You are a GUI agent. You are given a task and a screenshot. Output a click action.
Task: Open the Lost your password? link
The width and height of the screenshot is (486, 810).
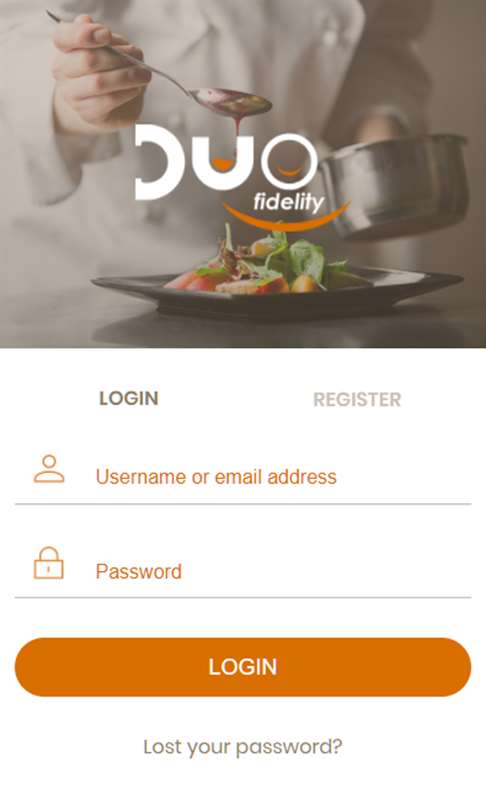coord(243,746)
